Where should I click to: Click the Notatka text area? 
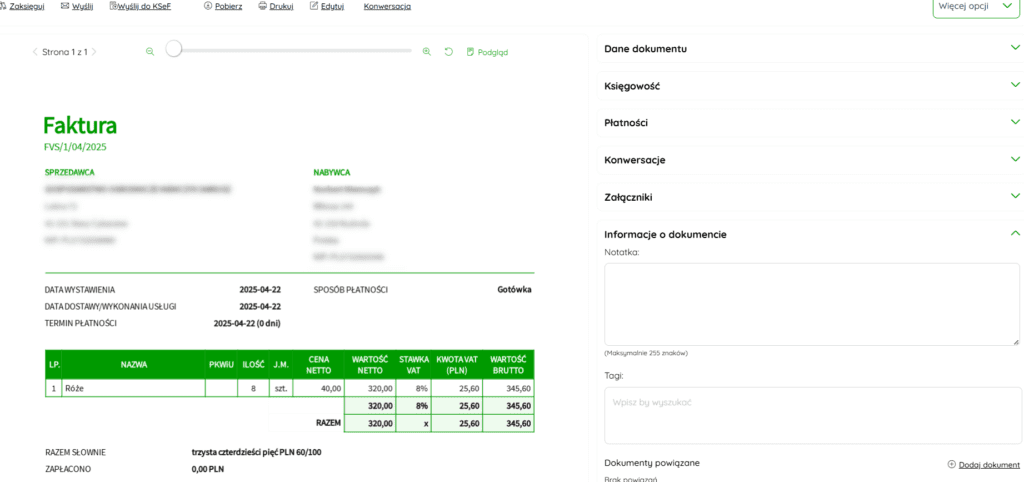[811, 304]
